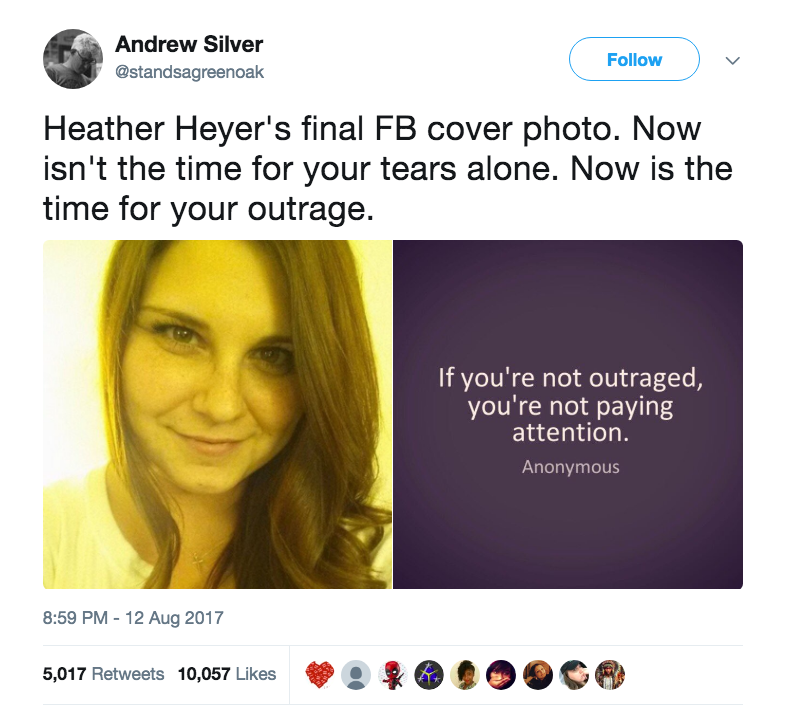Open the curly-haired person liker avatar
The width and height of the screenshot is (786, 708).
(x=465, y=674)
